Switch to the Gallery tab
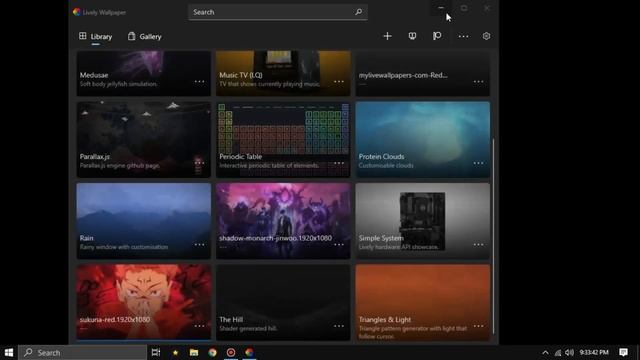640x360 pixels. 144,37
